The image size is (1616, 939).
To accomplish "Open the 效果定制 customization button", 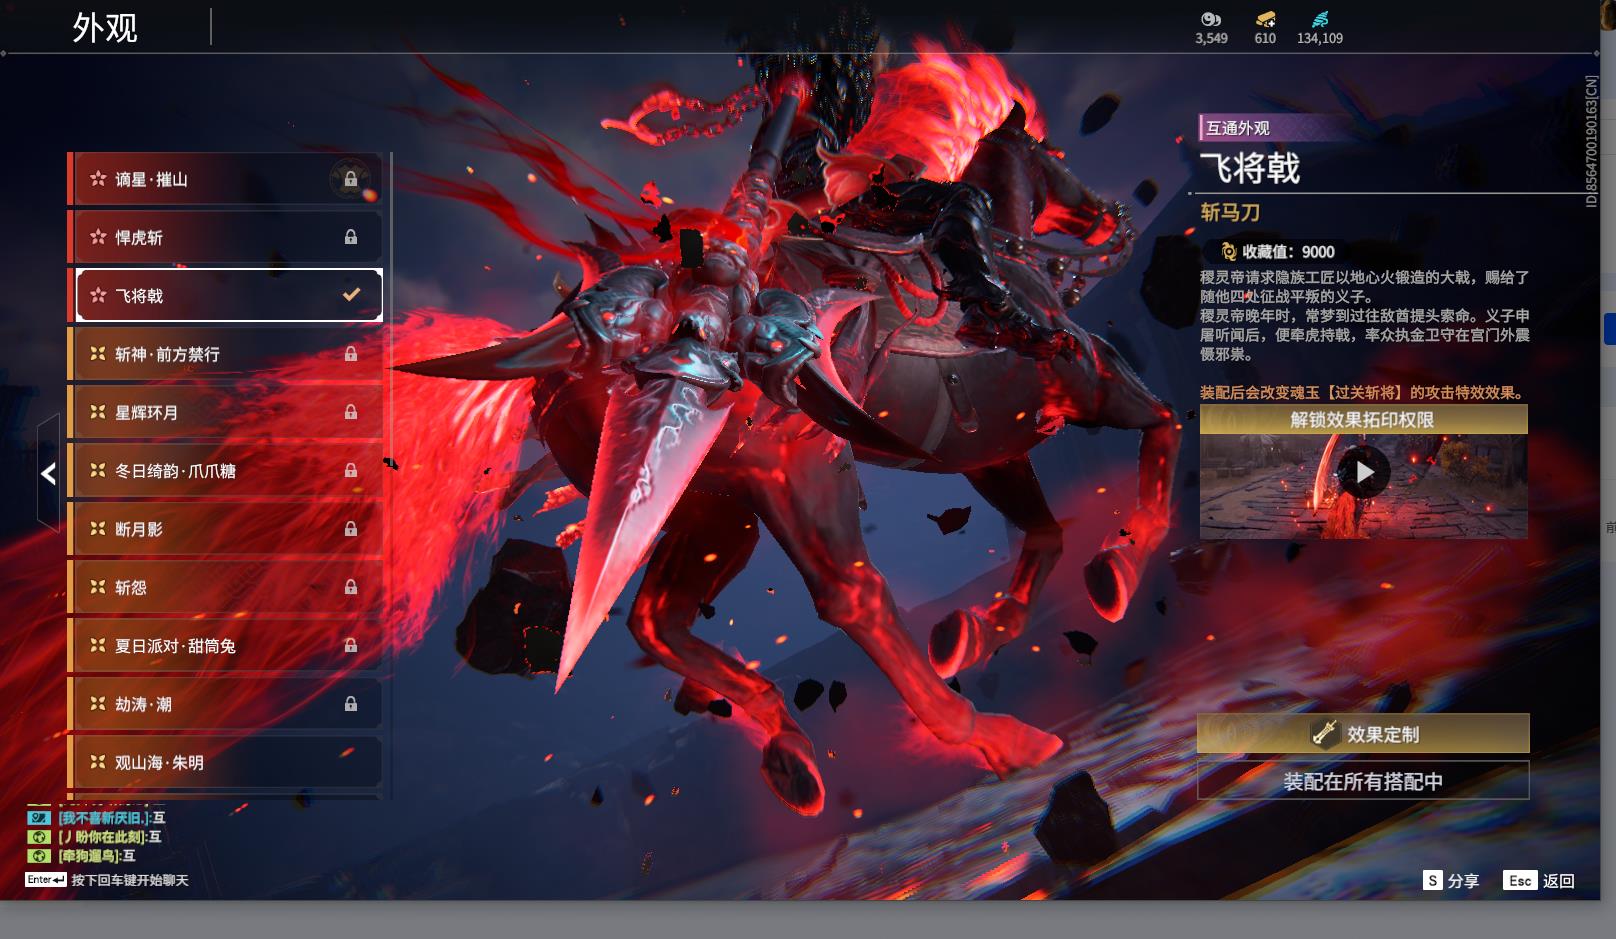I will click(x=1363, y=734).
